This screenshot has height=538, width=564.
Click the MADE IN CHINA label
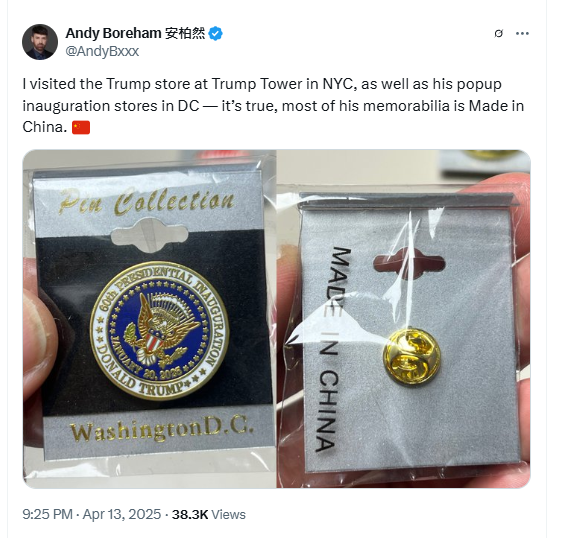pyautogui.click(x=329, y=349)
